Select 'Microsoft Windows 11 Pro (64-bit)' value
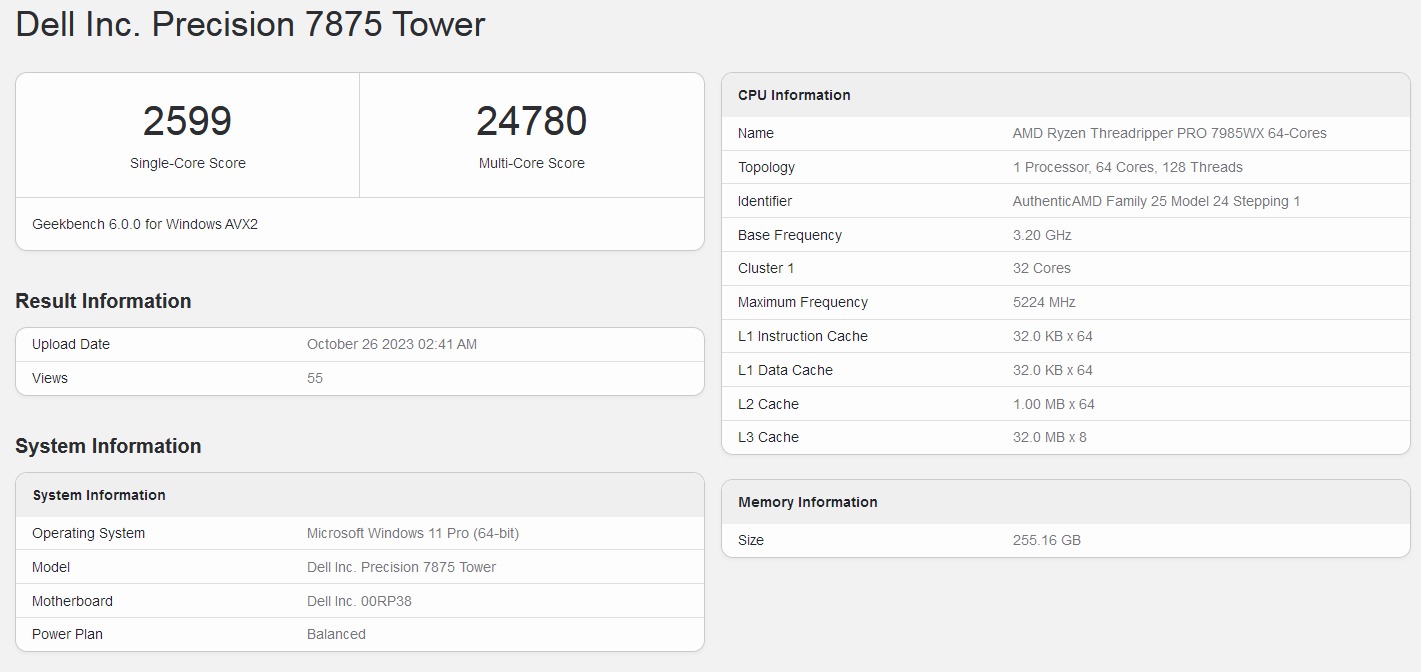 tap(413, 533)
